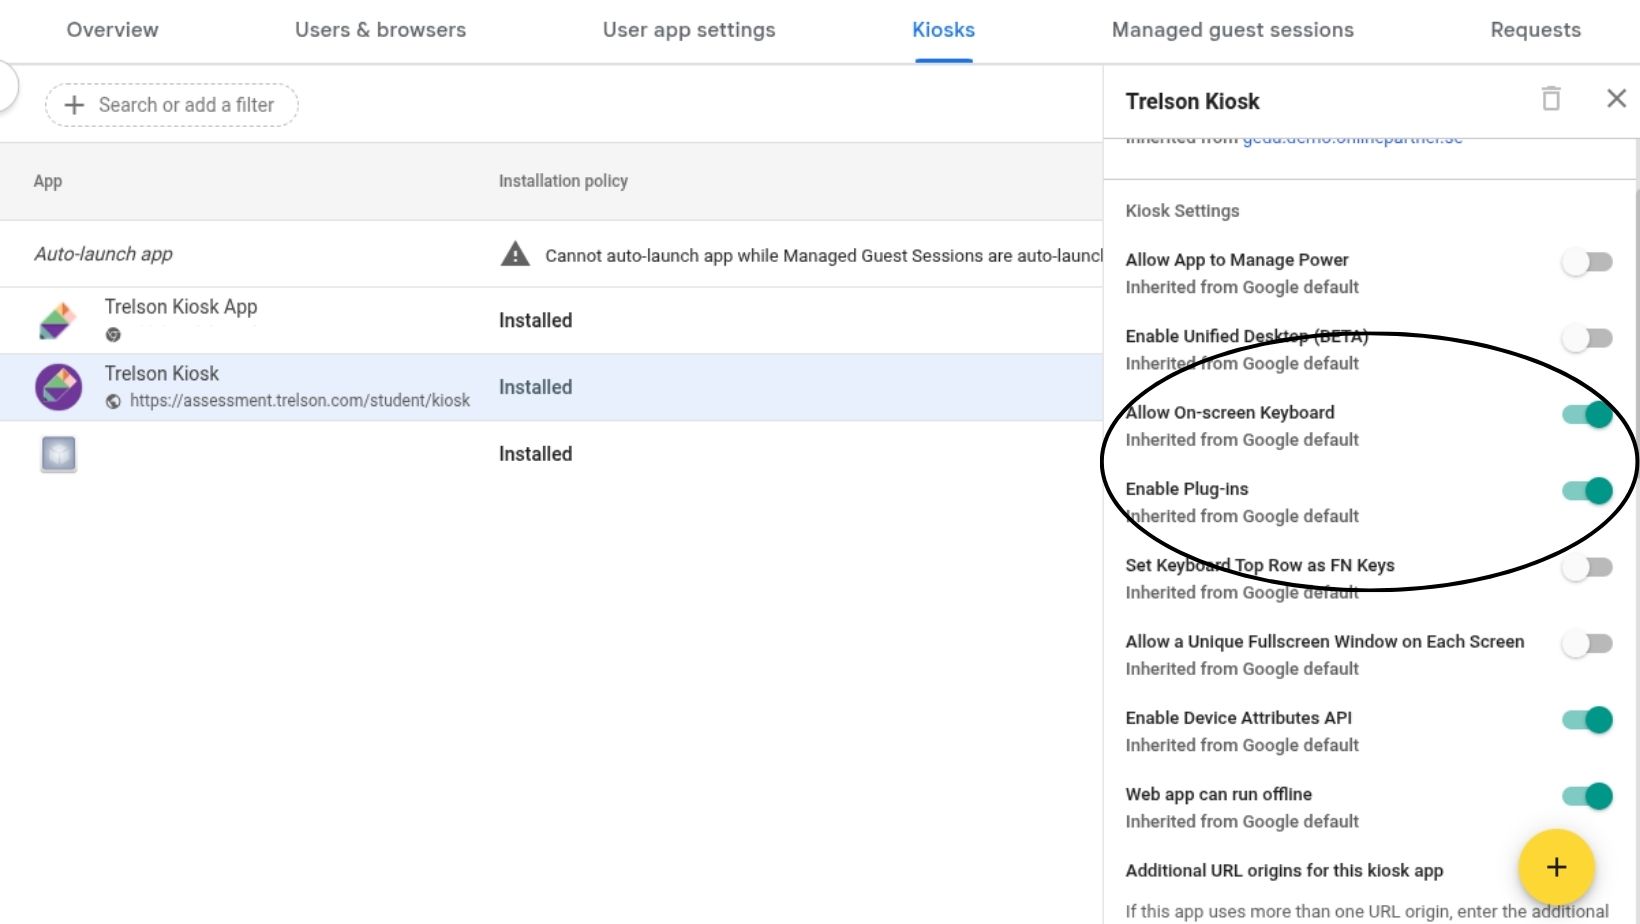Click Installed status for Trelson Kiosk
This screenshot has width=1640, height=924.
[x=535, y=387]
